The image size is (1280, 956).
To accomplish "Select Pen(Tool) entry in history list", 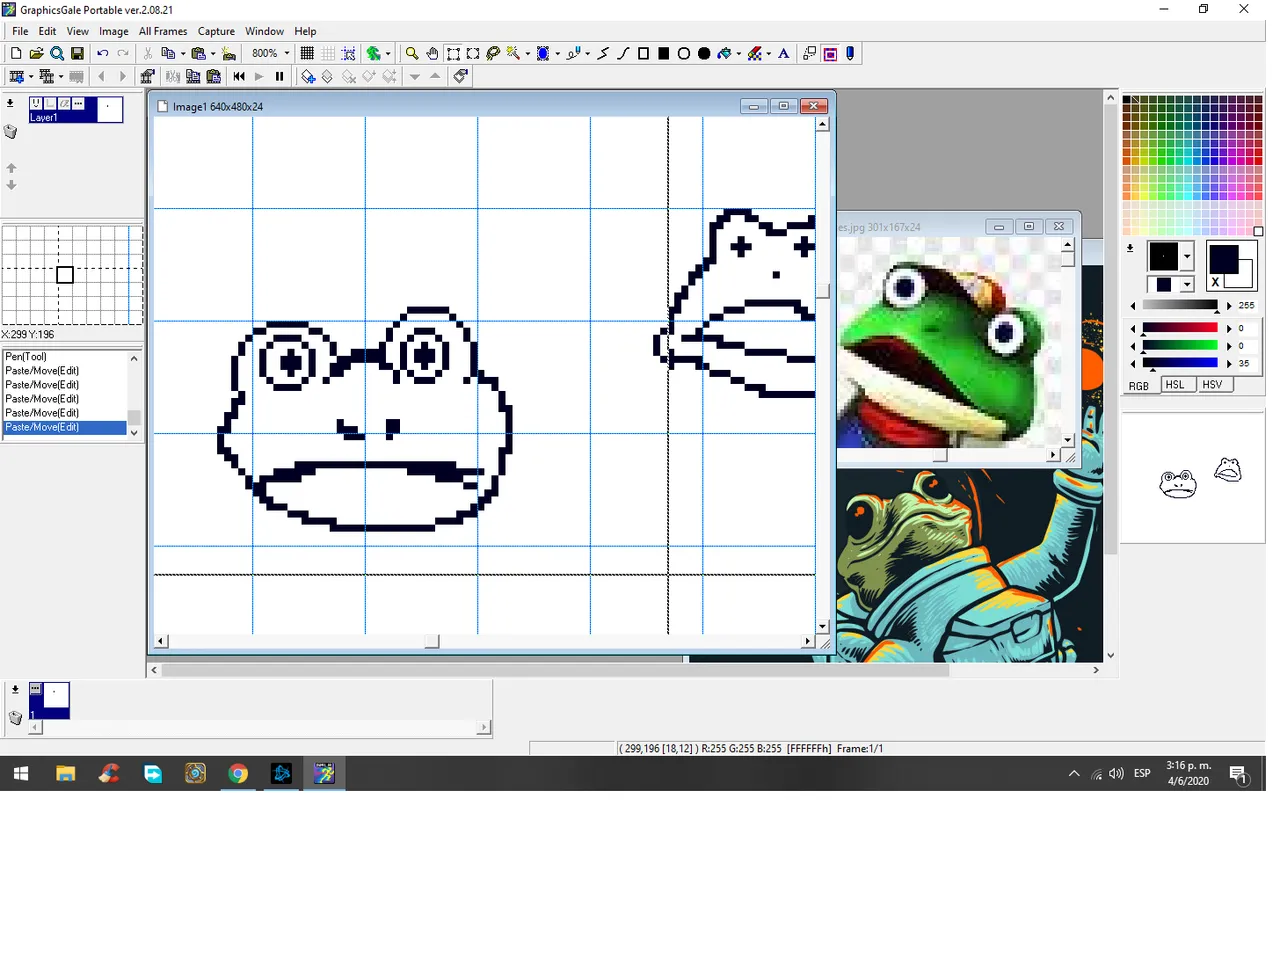I will tap(65, 357).
